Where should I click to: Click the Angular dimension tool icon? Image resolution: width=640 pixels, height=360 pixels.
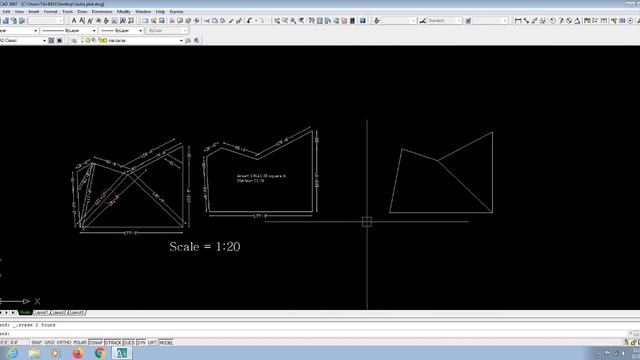tap(577, 21)
